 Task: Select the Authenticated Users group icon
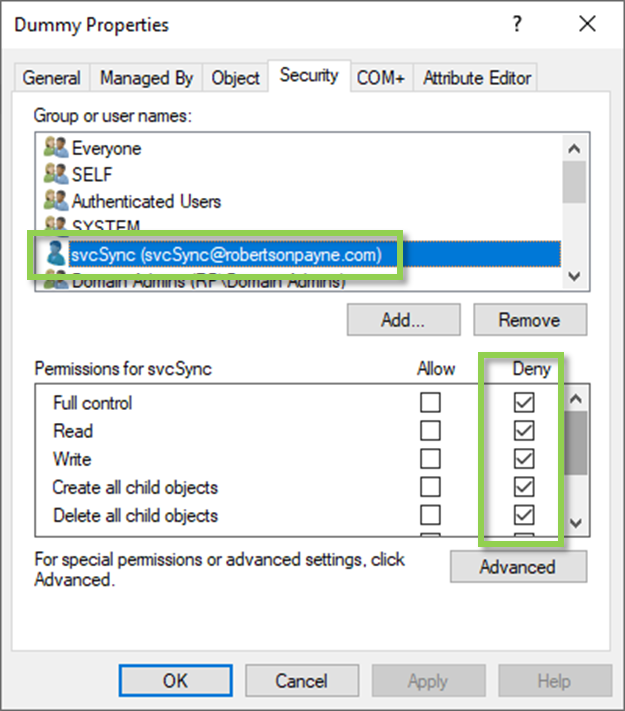[56, 200]
